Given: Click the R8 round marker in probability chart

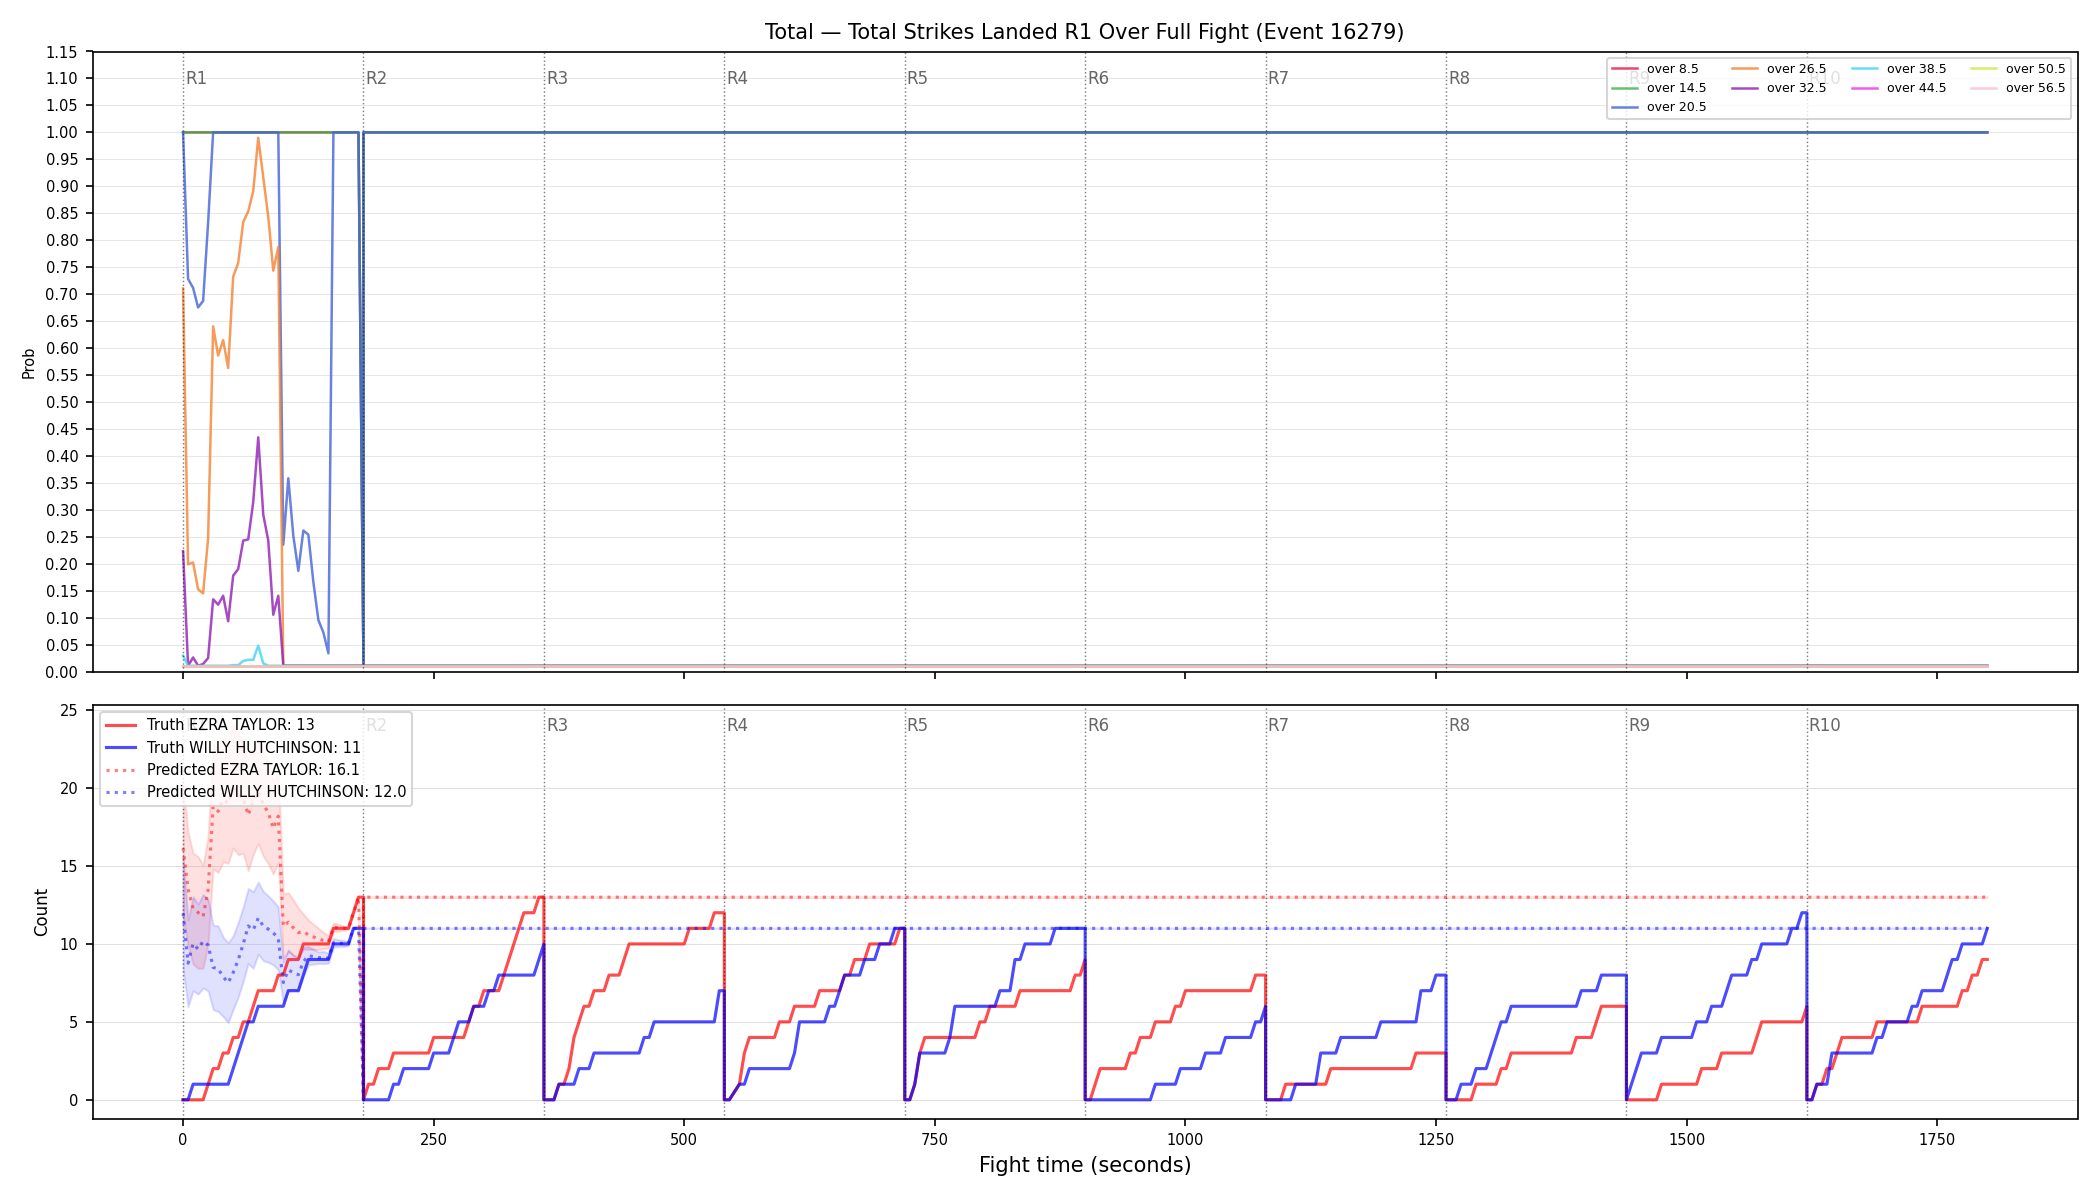Looking at the screenshot, I should coord(1459,78).
